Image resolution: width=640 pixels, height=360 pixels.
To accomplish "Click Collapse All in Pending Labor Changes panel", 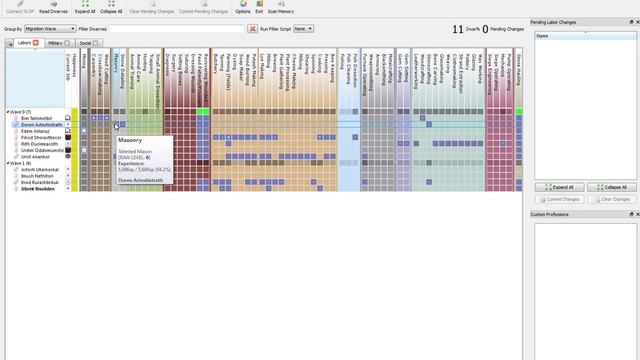I will (611, 187).
